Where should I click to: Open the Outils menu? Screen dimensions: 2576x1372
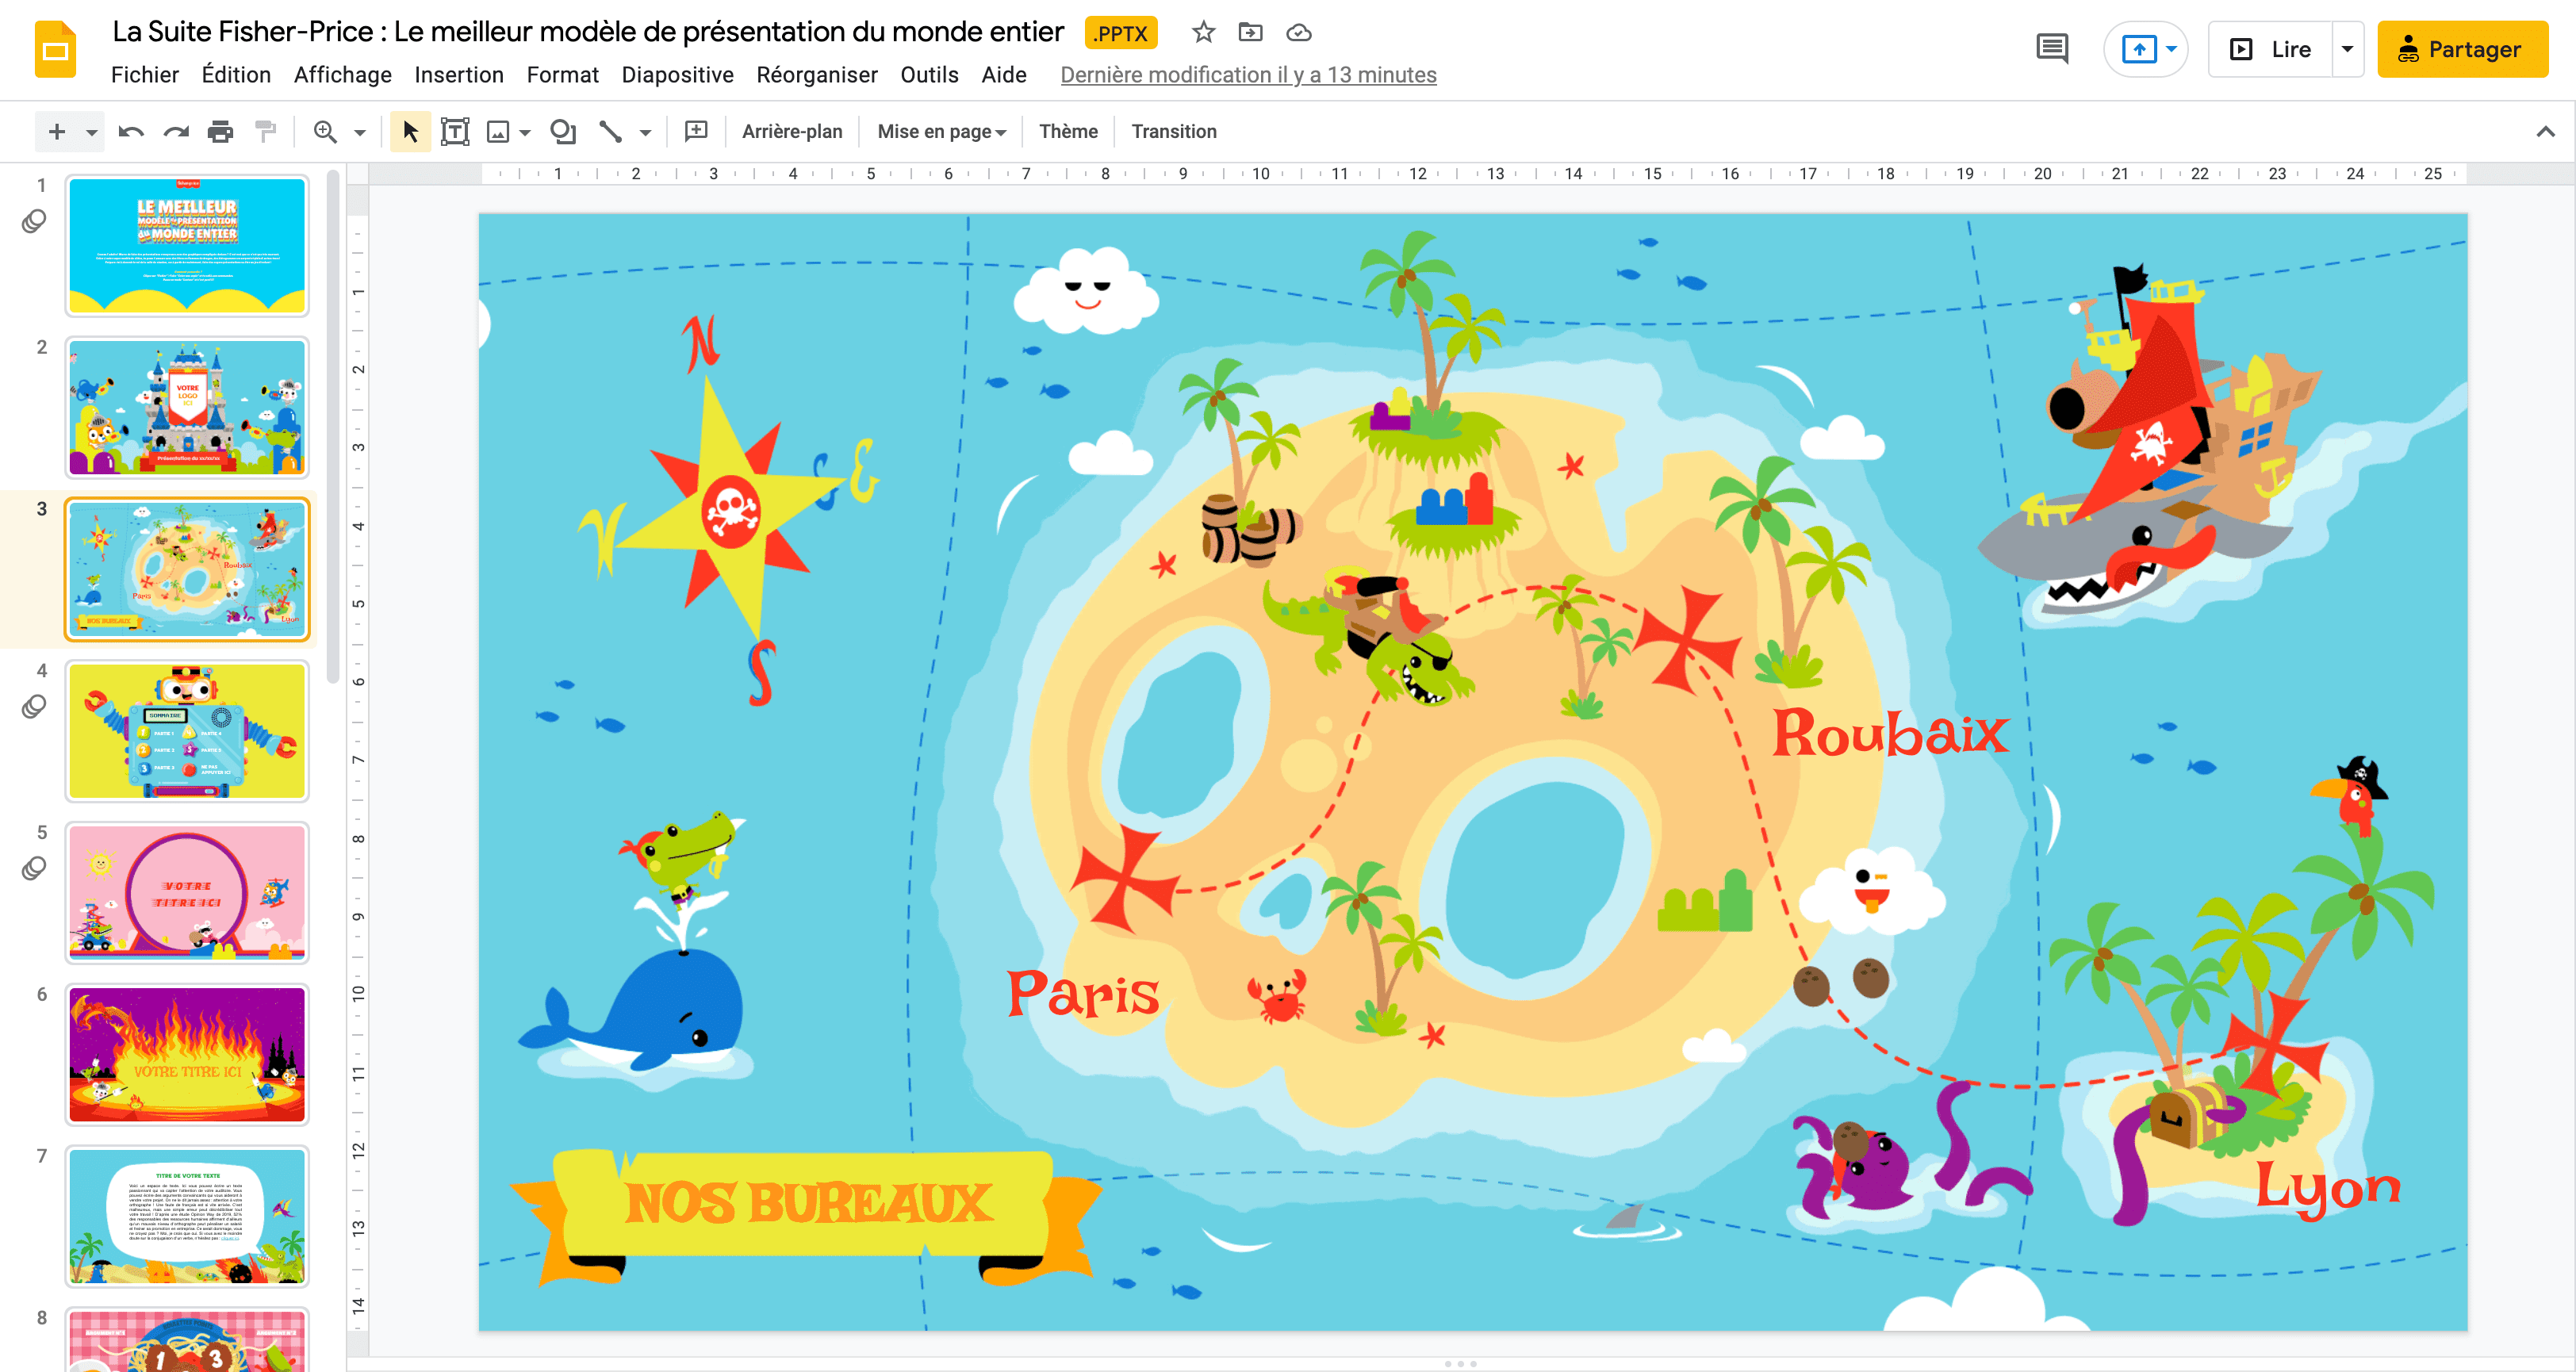(x=929, y=75)
